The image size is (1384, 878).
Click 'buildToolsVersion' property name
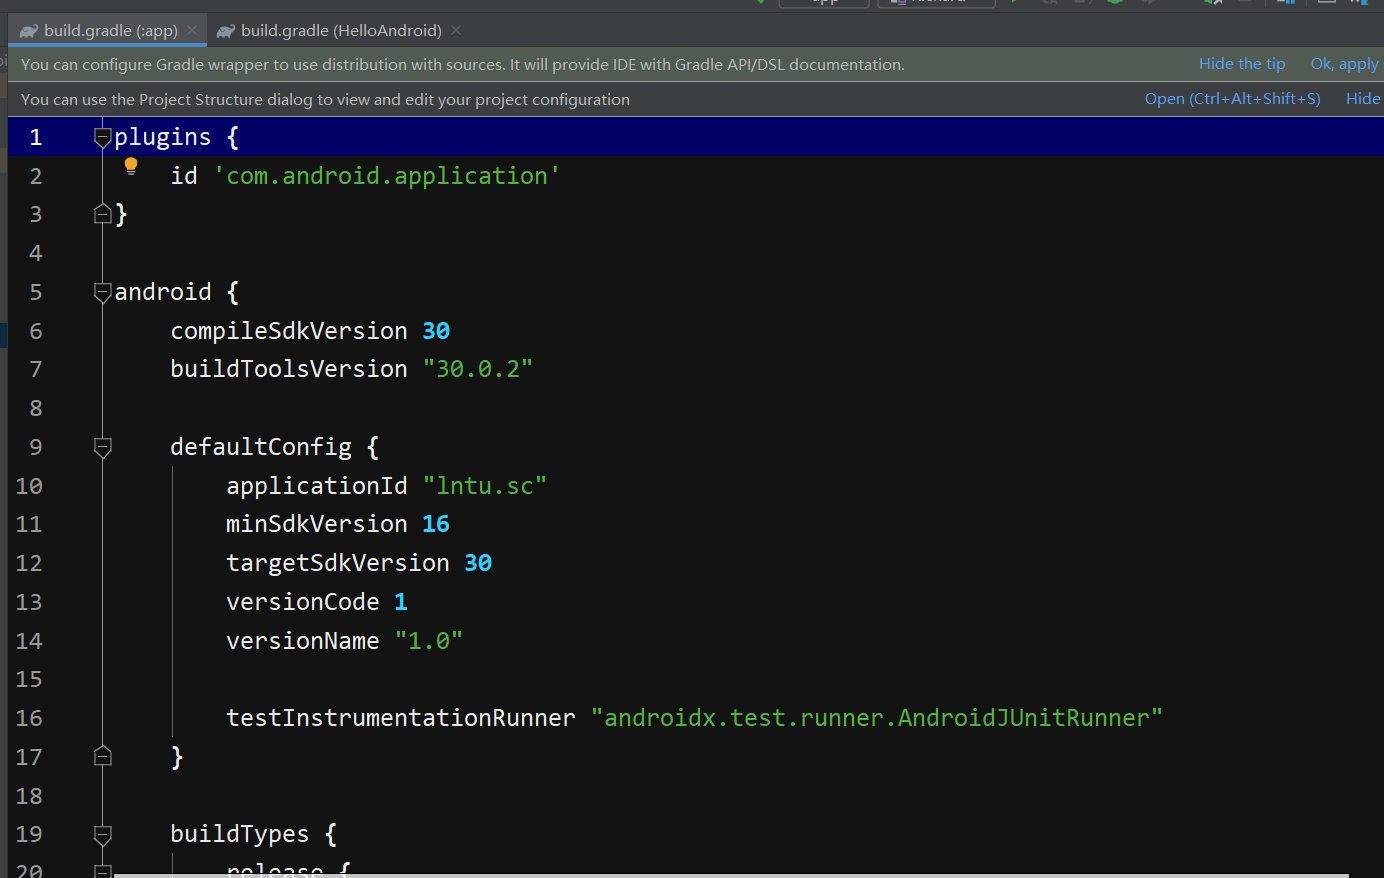coord(289,369)
